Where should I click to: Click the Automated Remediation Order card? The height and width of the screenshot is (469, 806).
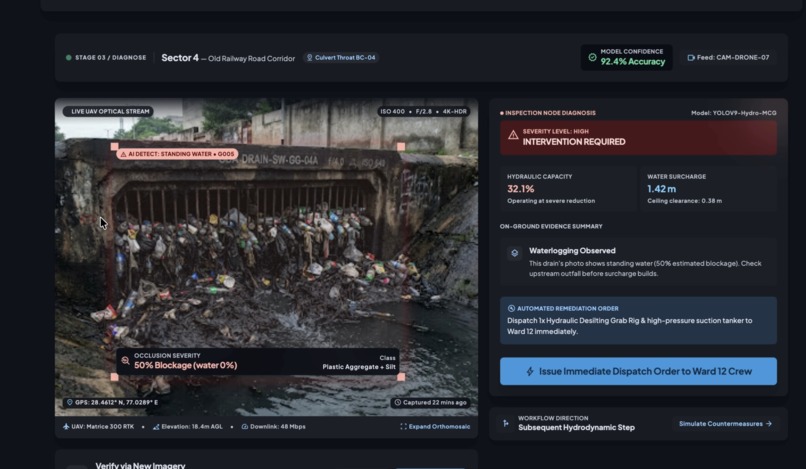point(638,320)
